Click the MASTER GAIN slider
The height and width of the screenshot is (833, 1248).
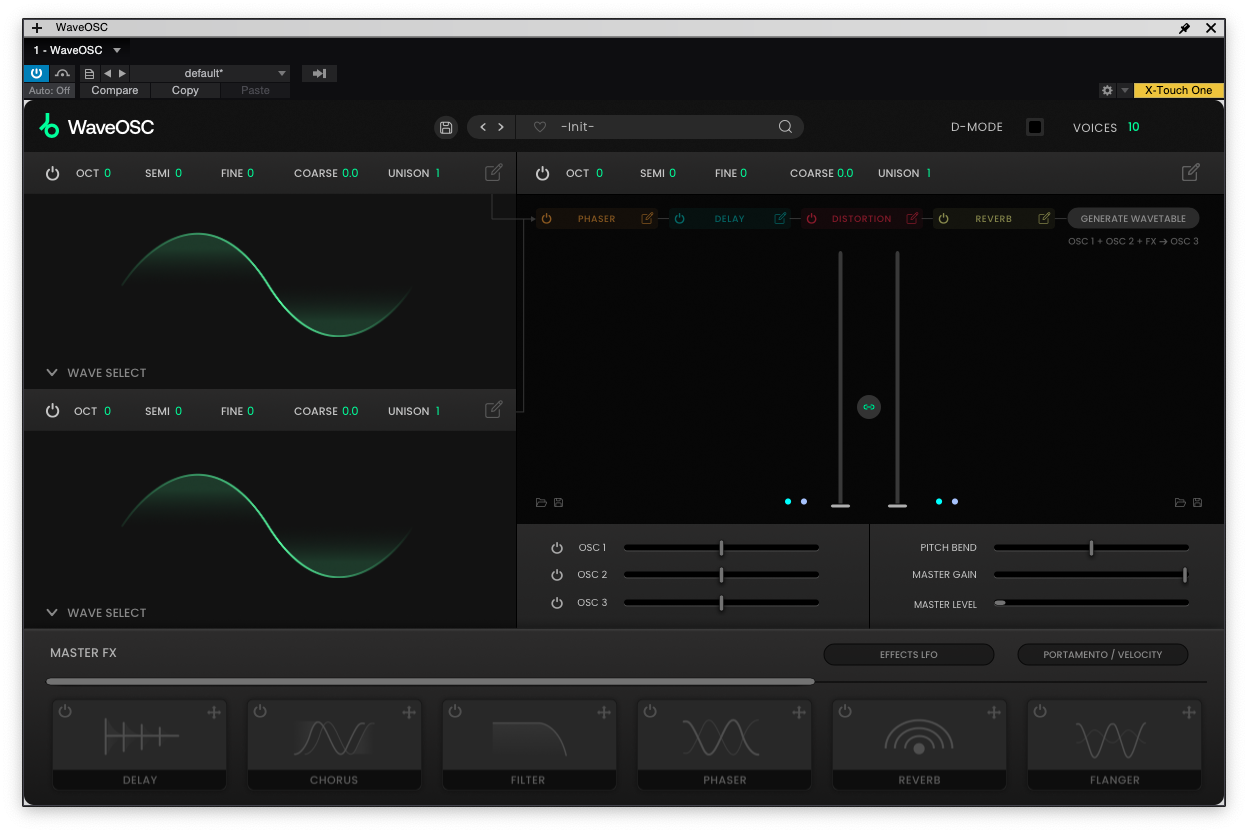pyautogui.click(x=1091, y=575)
